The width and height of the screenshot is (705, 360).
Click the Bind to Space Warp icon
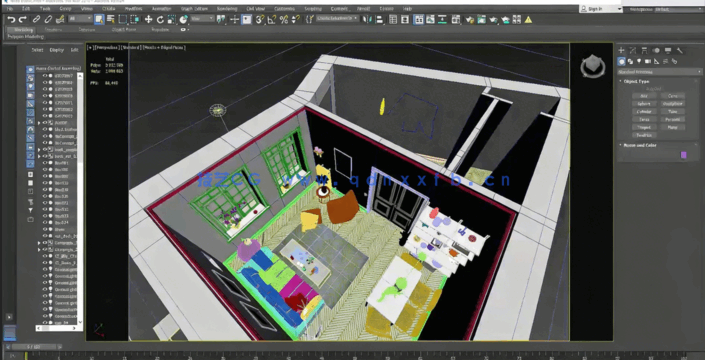[x=60, y=19]
